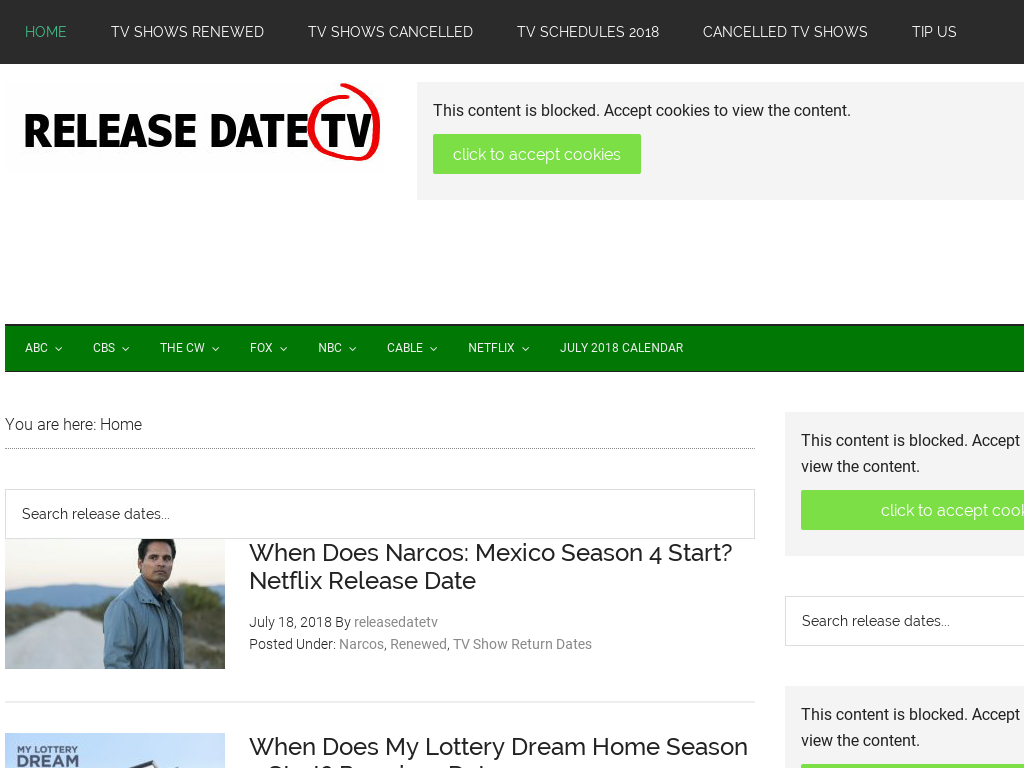Expand the NETFLIX dropdown menu
Screen dimensions: 1024x768
[499, 348]
